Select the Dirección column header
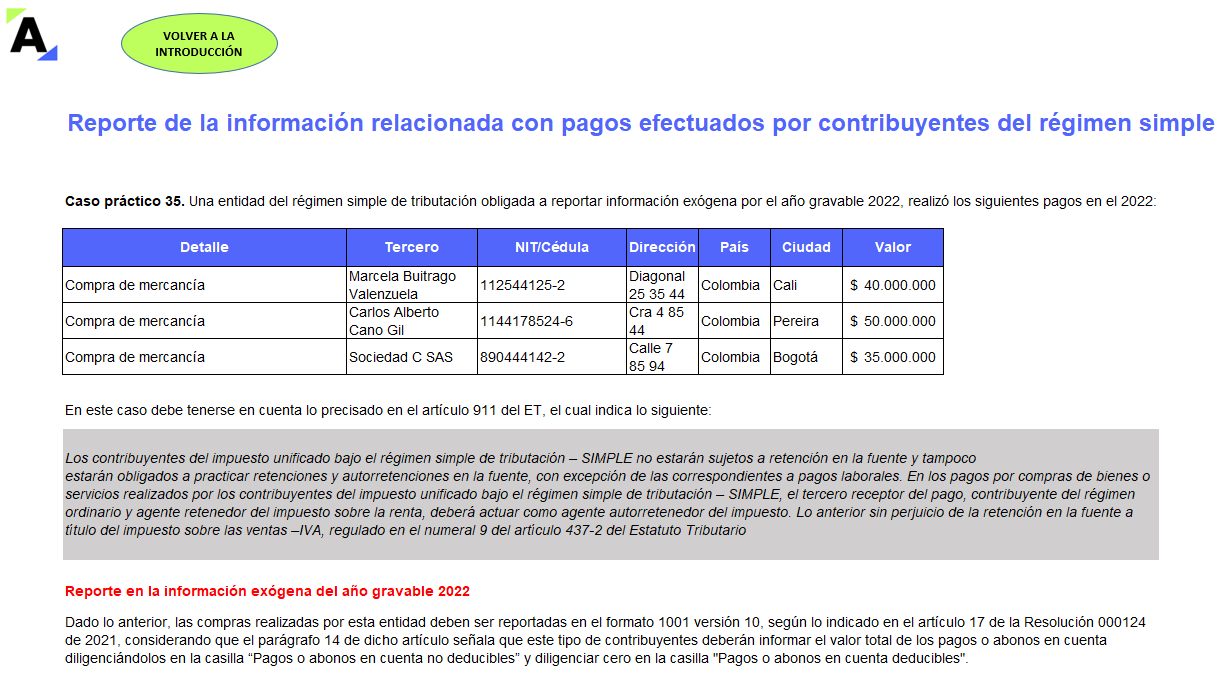The image size is (1216, 674). click(662, 247)
